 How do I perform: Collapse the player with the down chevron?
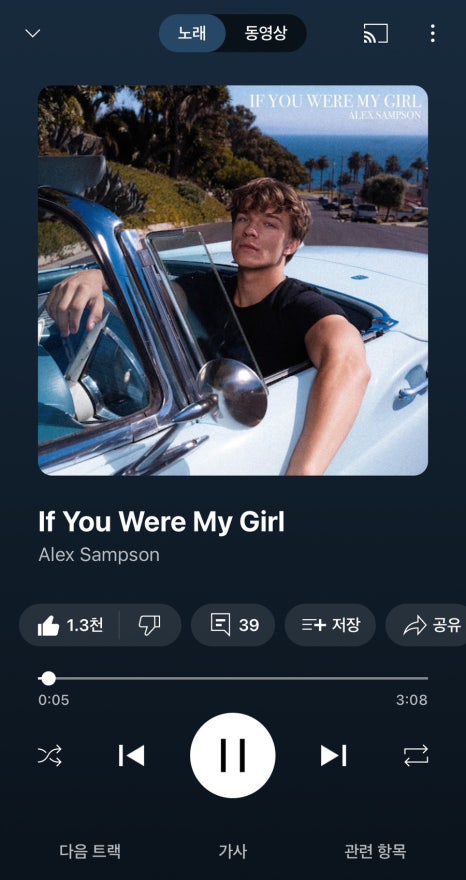[33, 33]
